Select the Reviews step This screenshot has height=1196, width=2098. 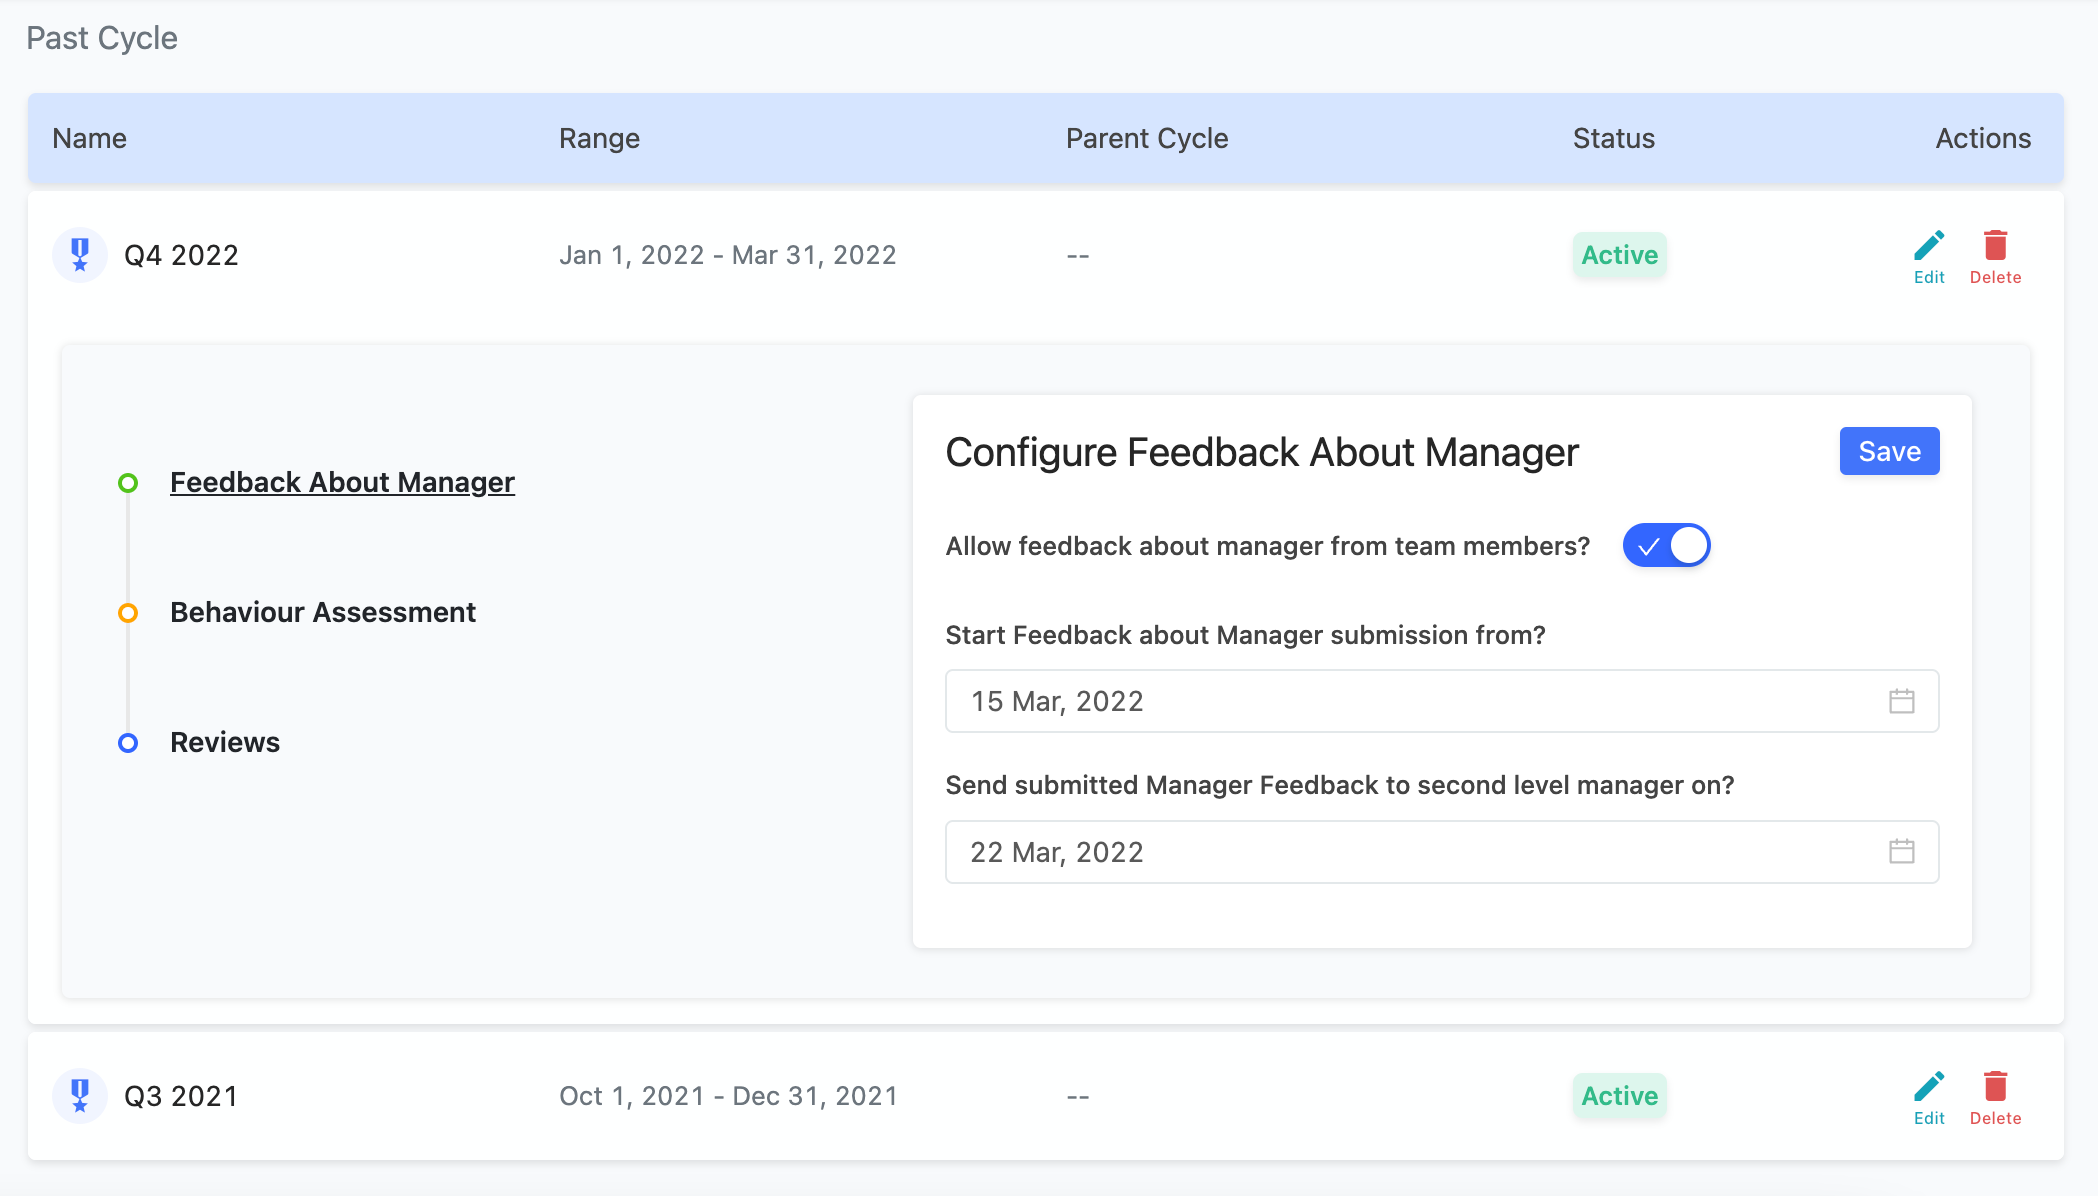pos(225,742)
